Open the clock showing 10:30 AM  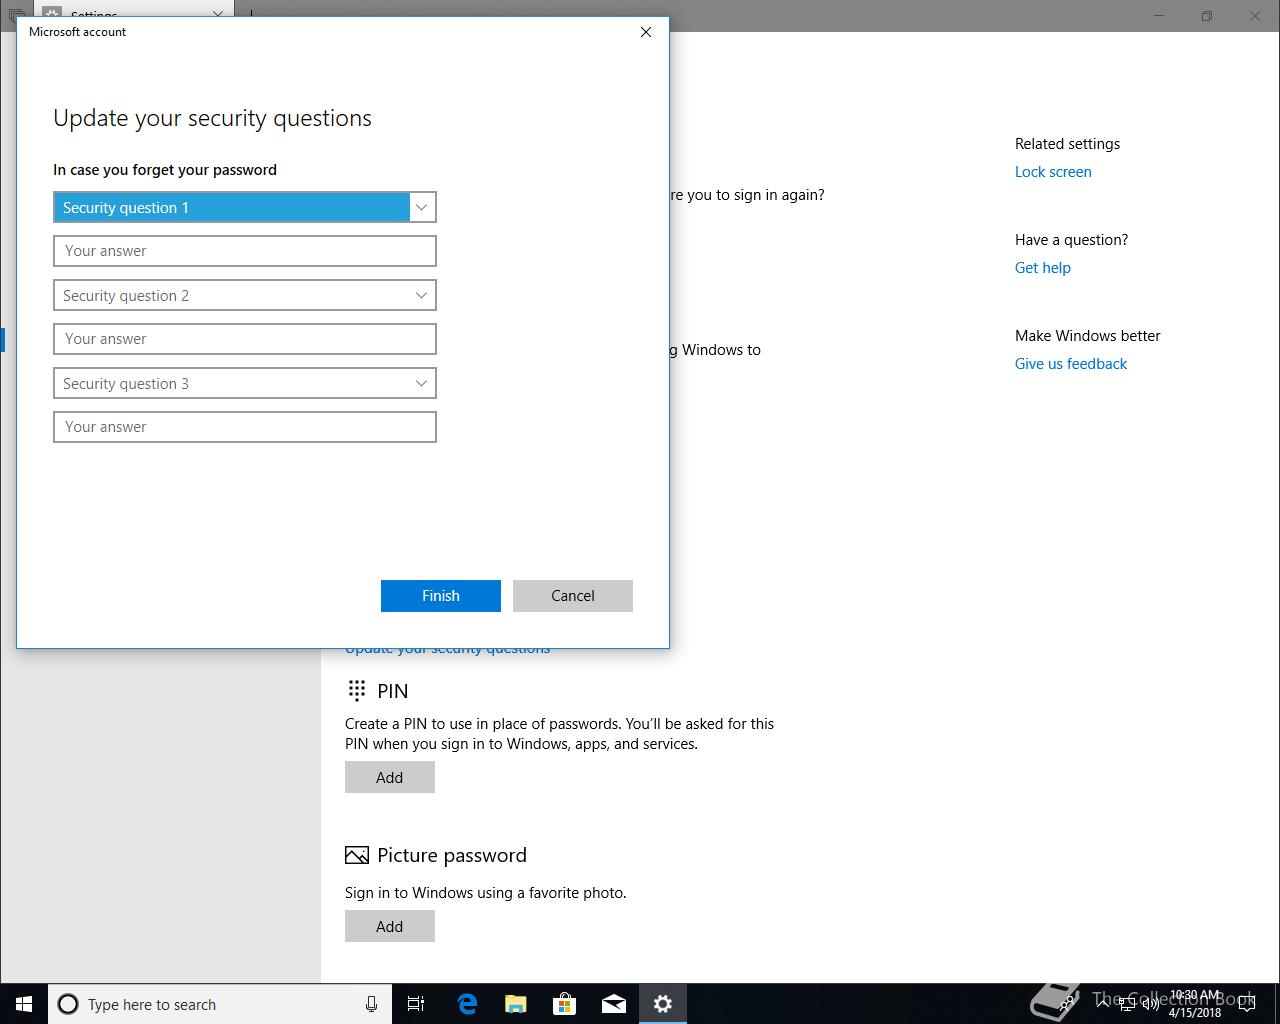coord(1195,1004)
